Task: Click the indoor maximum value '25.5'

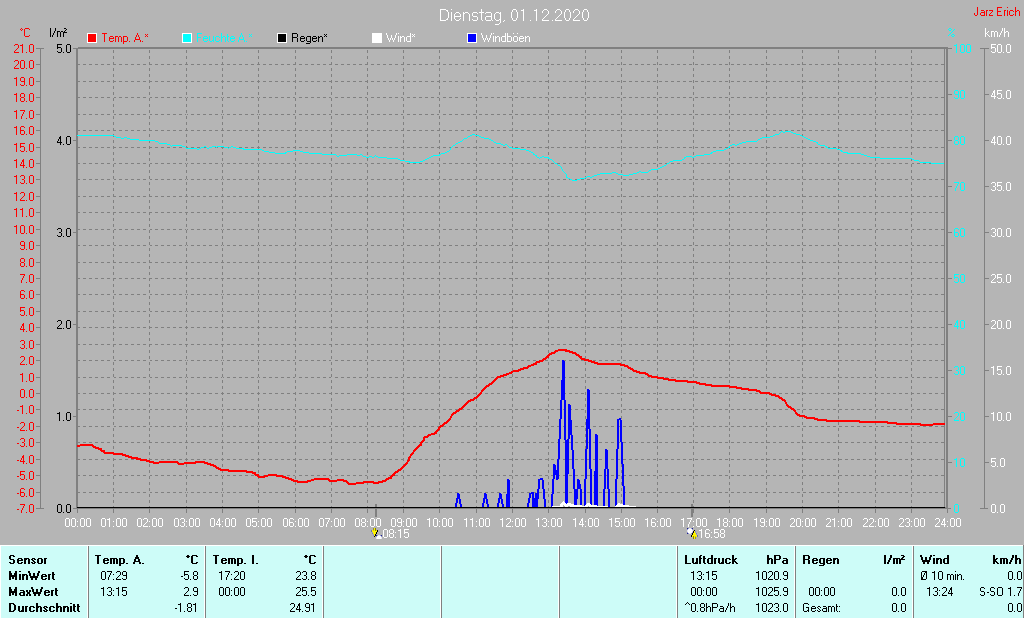Action: (x=306, y=592)
